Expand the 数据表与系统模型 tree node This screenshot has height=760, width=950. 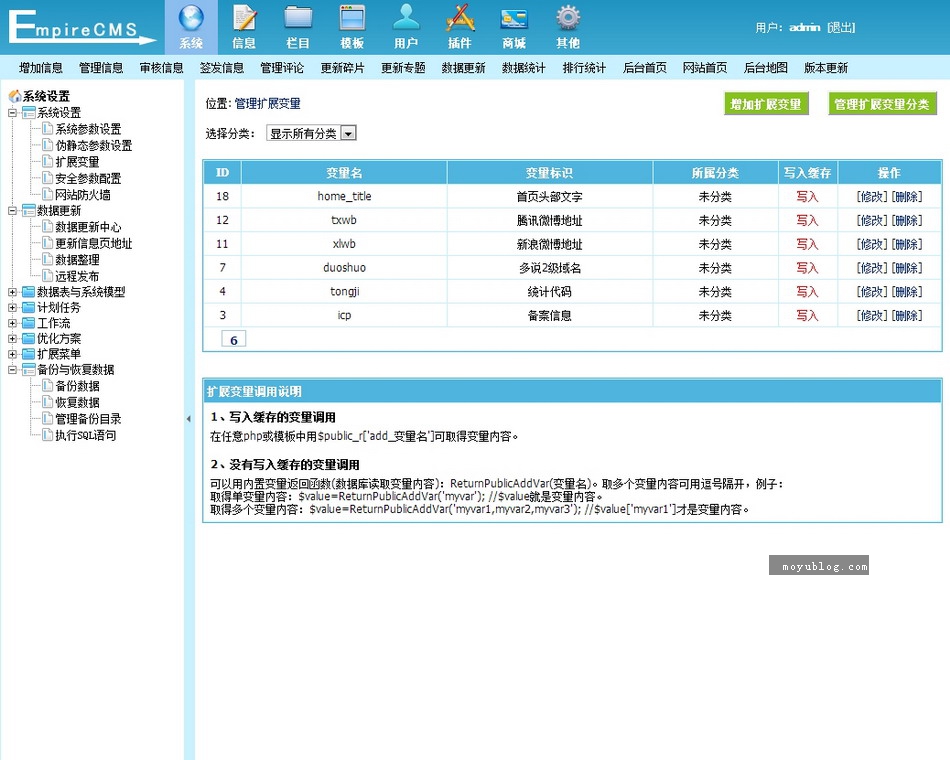12,292
